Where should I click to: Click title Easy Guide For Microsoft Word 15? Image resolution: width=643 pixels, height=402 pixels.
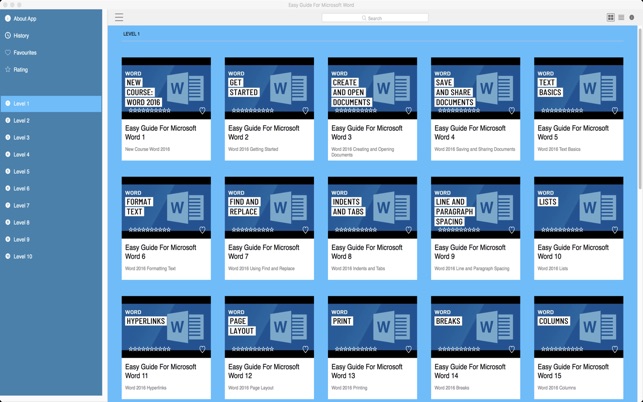573,371
